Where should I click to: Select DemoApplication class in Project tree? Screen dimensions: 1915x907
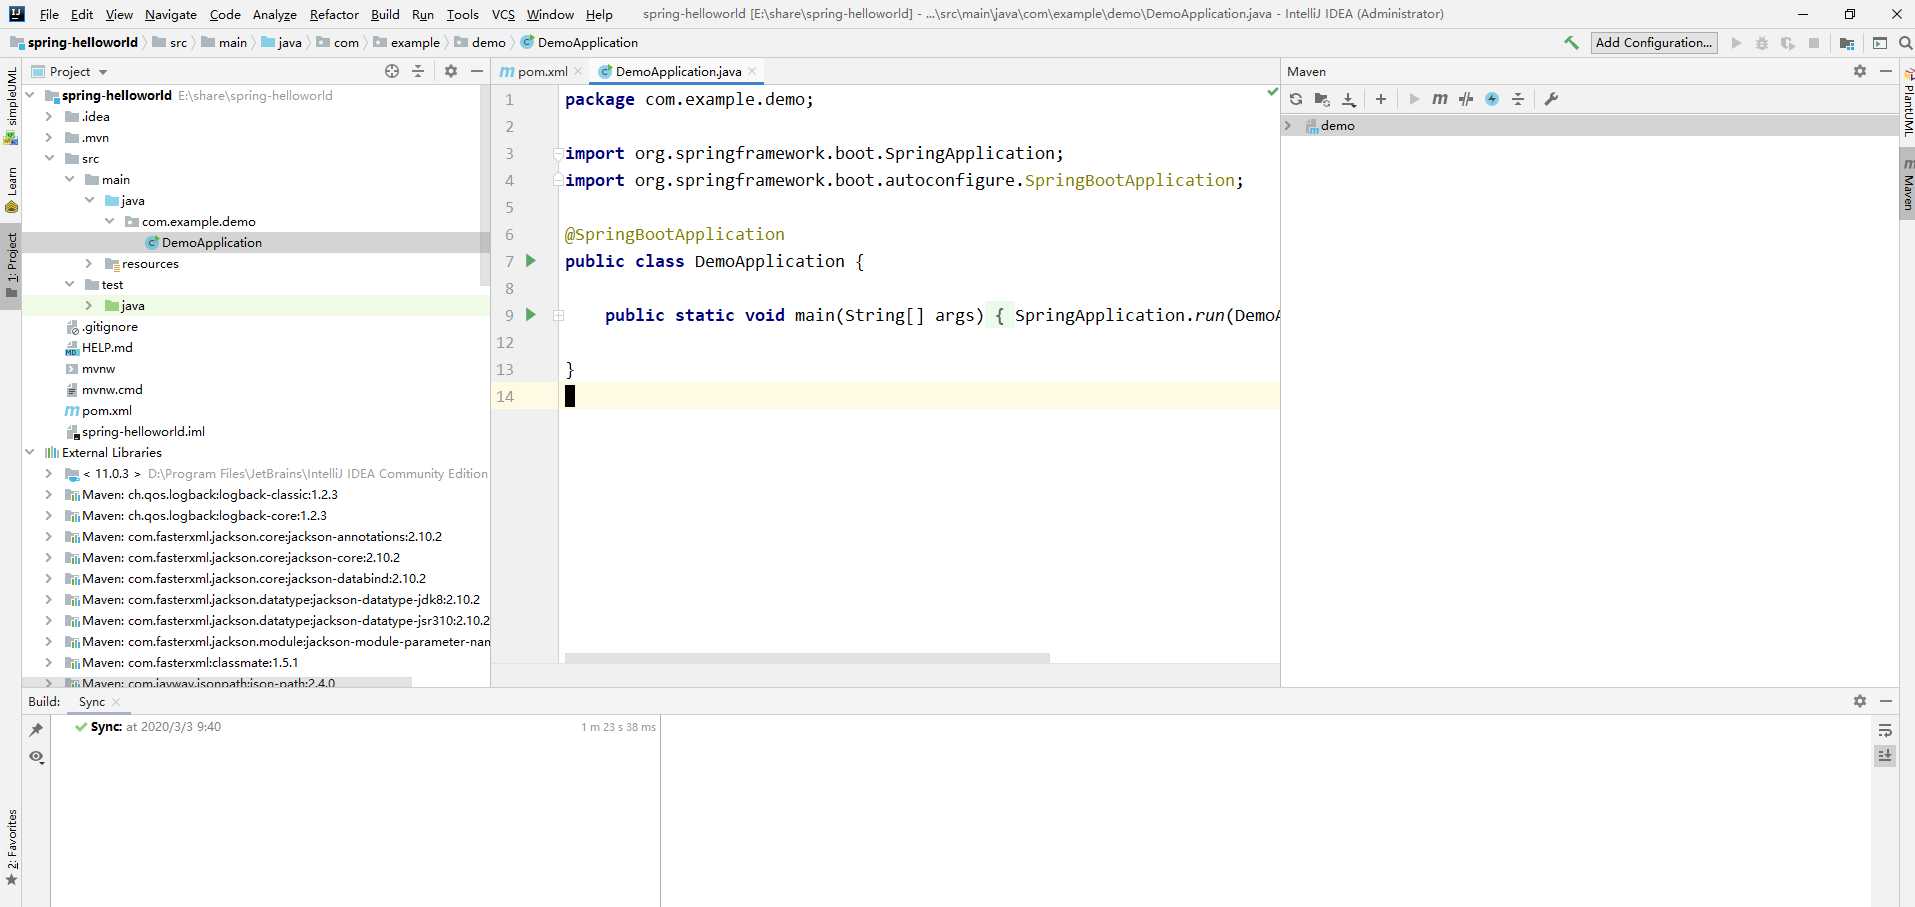pyautogui.click(x=211, y=243)
